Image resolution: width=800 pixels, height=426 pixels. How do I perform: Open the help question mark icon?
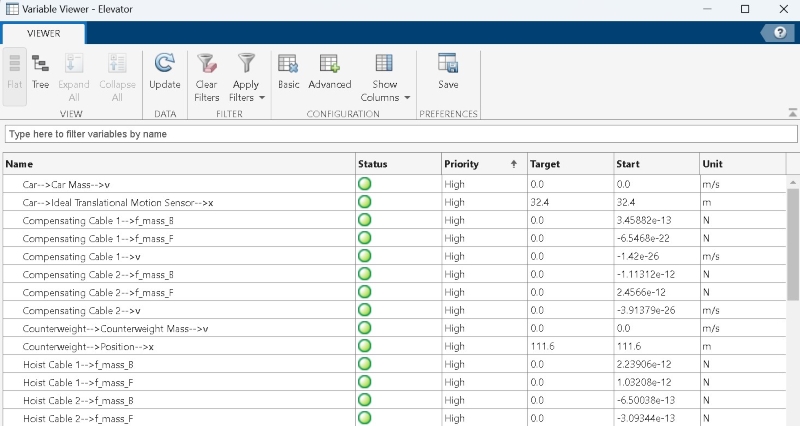coord(779,33)
